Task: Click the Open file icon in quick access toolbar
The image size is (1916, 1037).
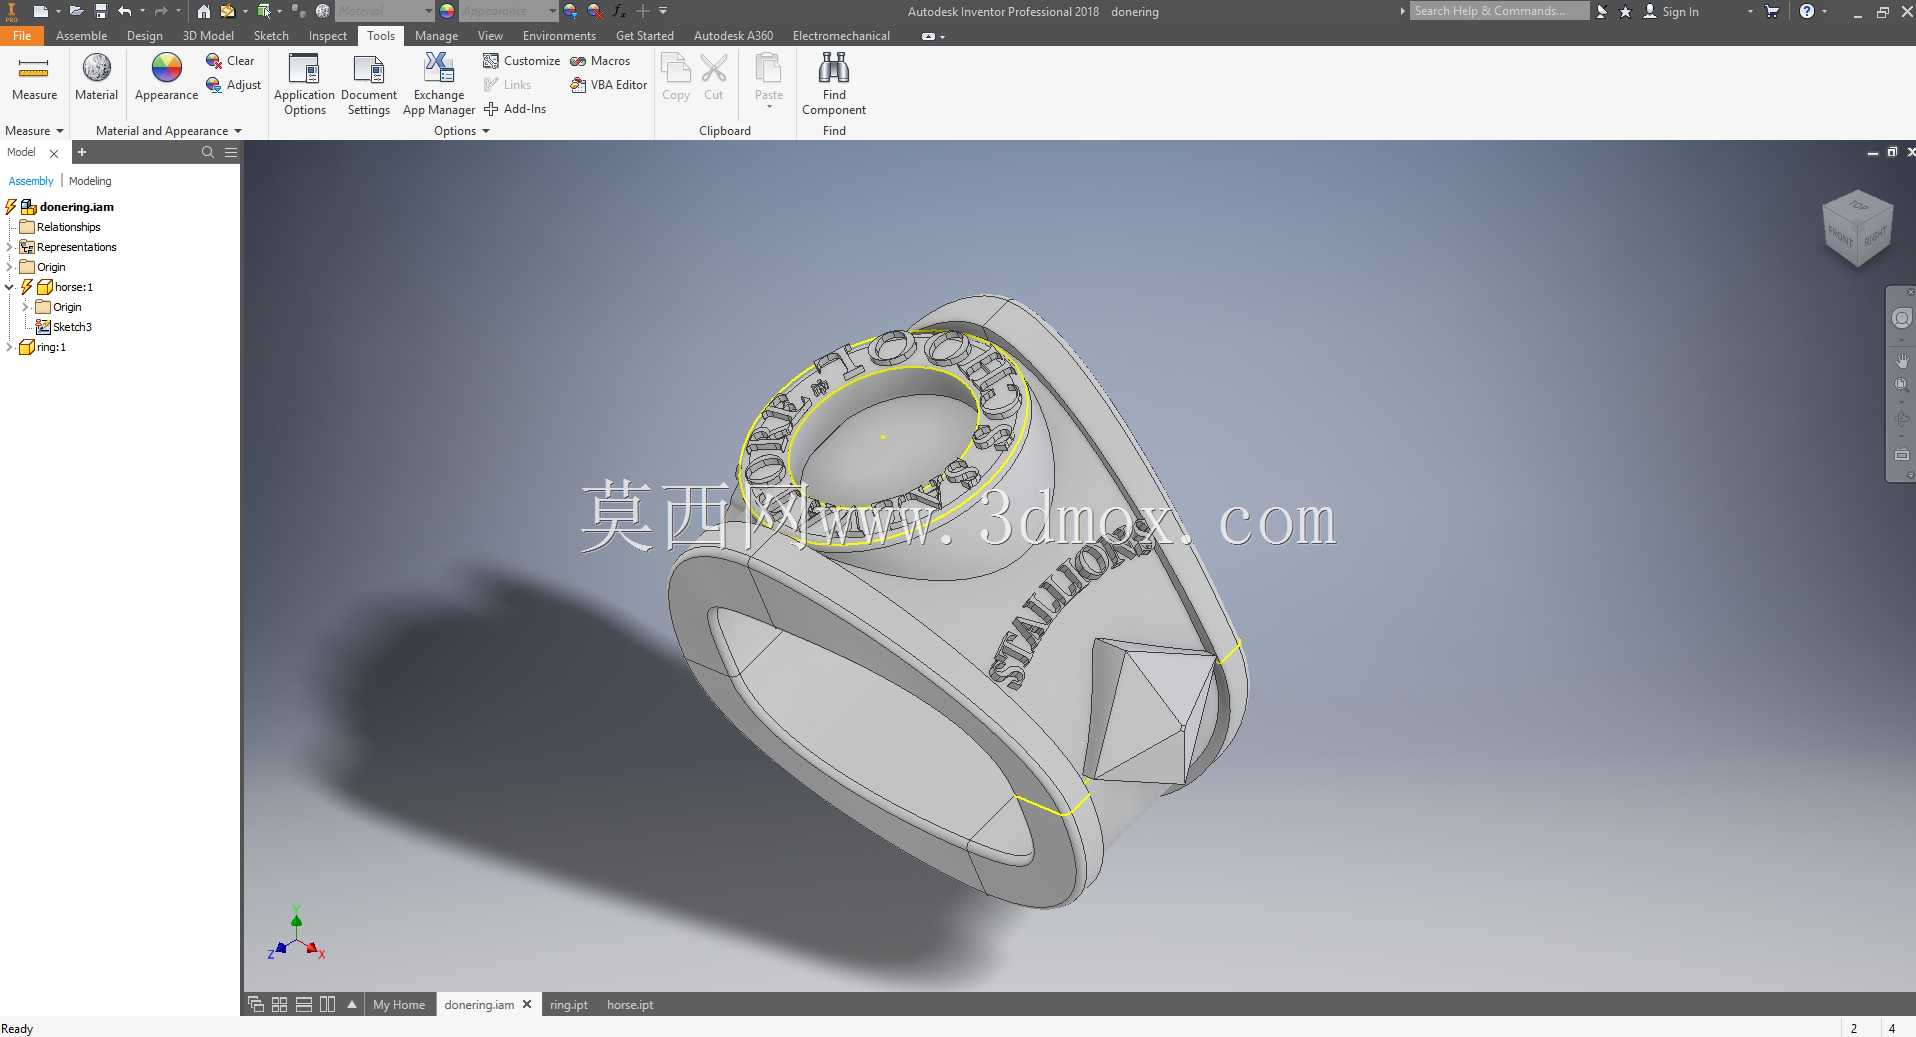Action: pyautogui.click(x=75, y=11)
